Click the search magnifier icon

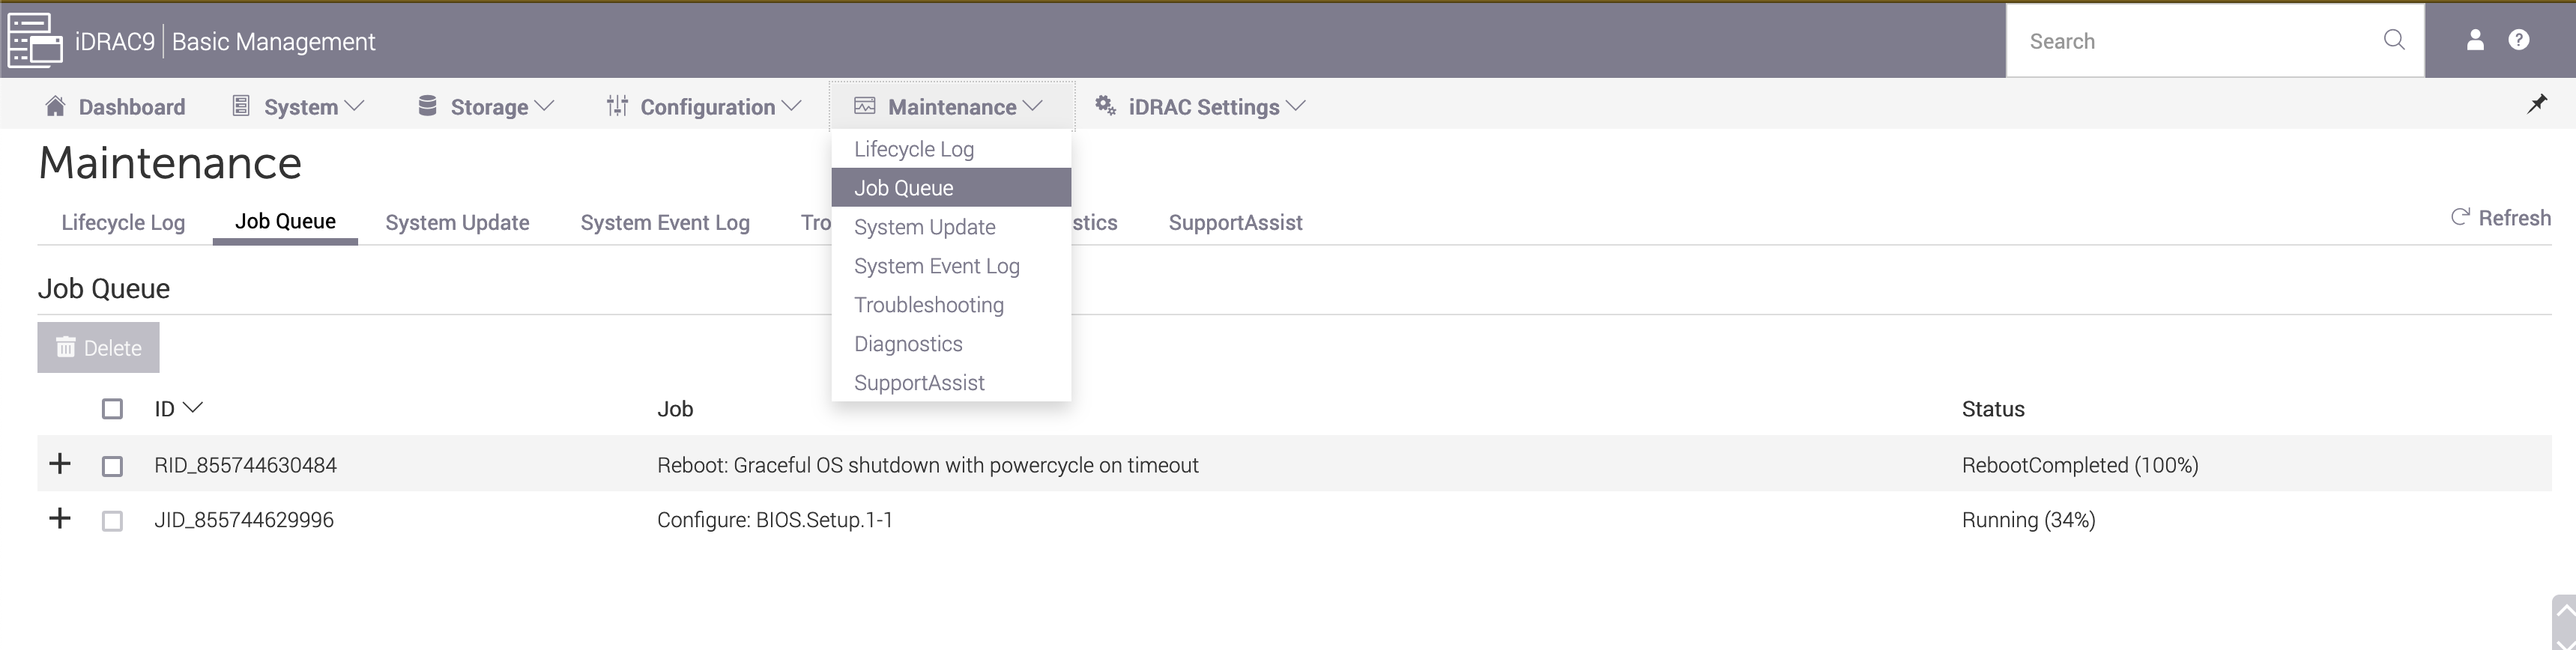(2393, 40)
